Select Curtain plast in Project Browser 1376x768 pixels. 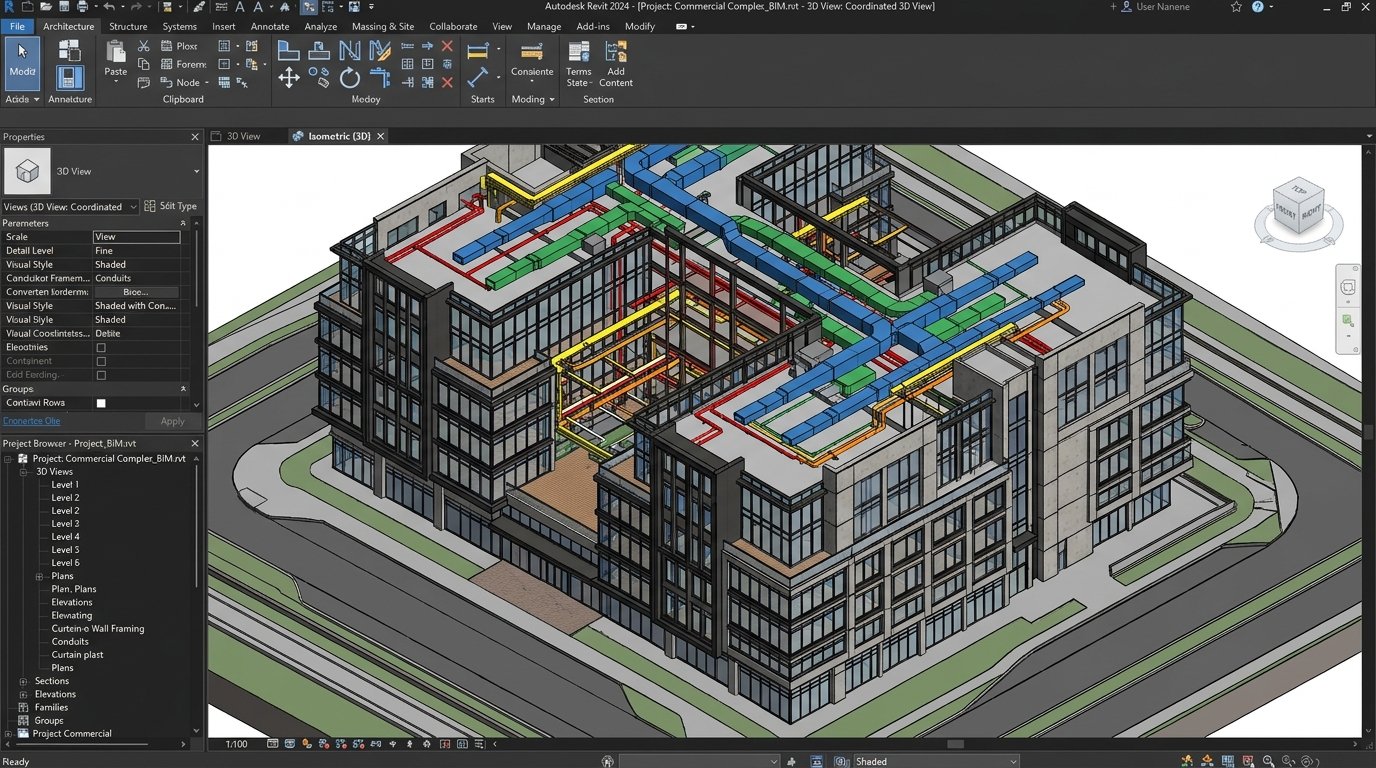click(x=78, y=655)
